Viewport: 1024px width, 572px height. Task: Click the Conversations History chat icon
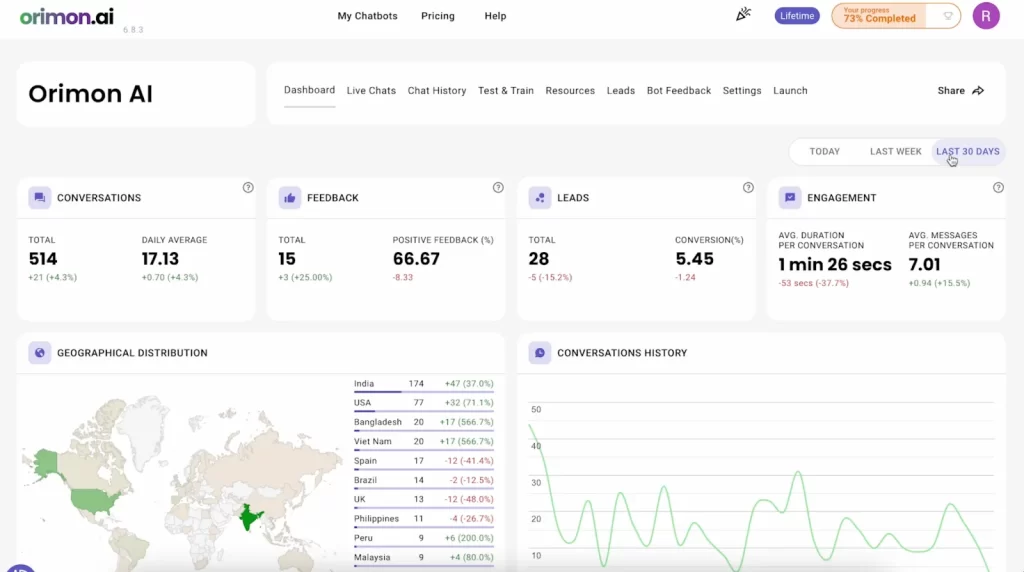pyautogui.click(x=540, y=353)
